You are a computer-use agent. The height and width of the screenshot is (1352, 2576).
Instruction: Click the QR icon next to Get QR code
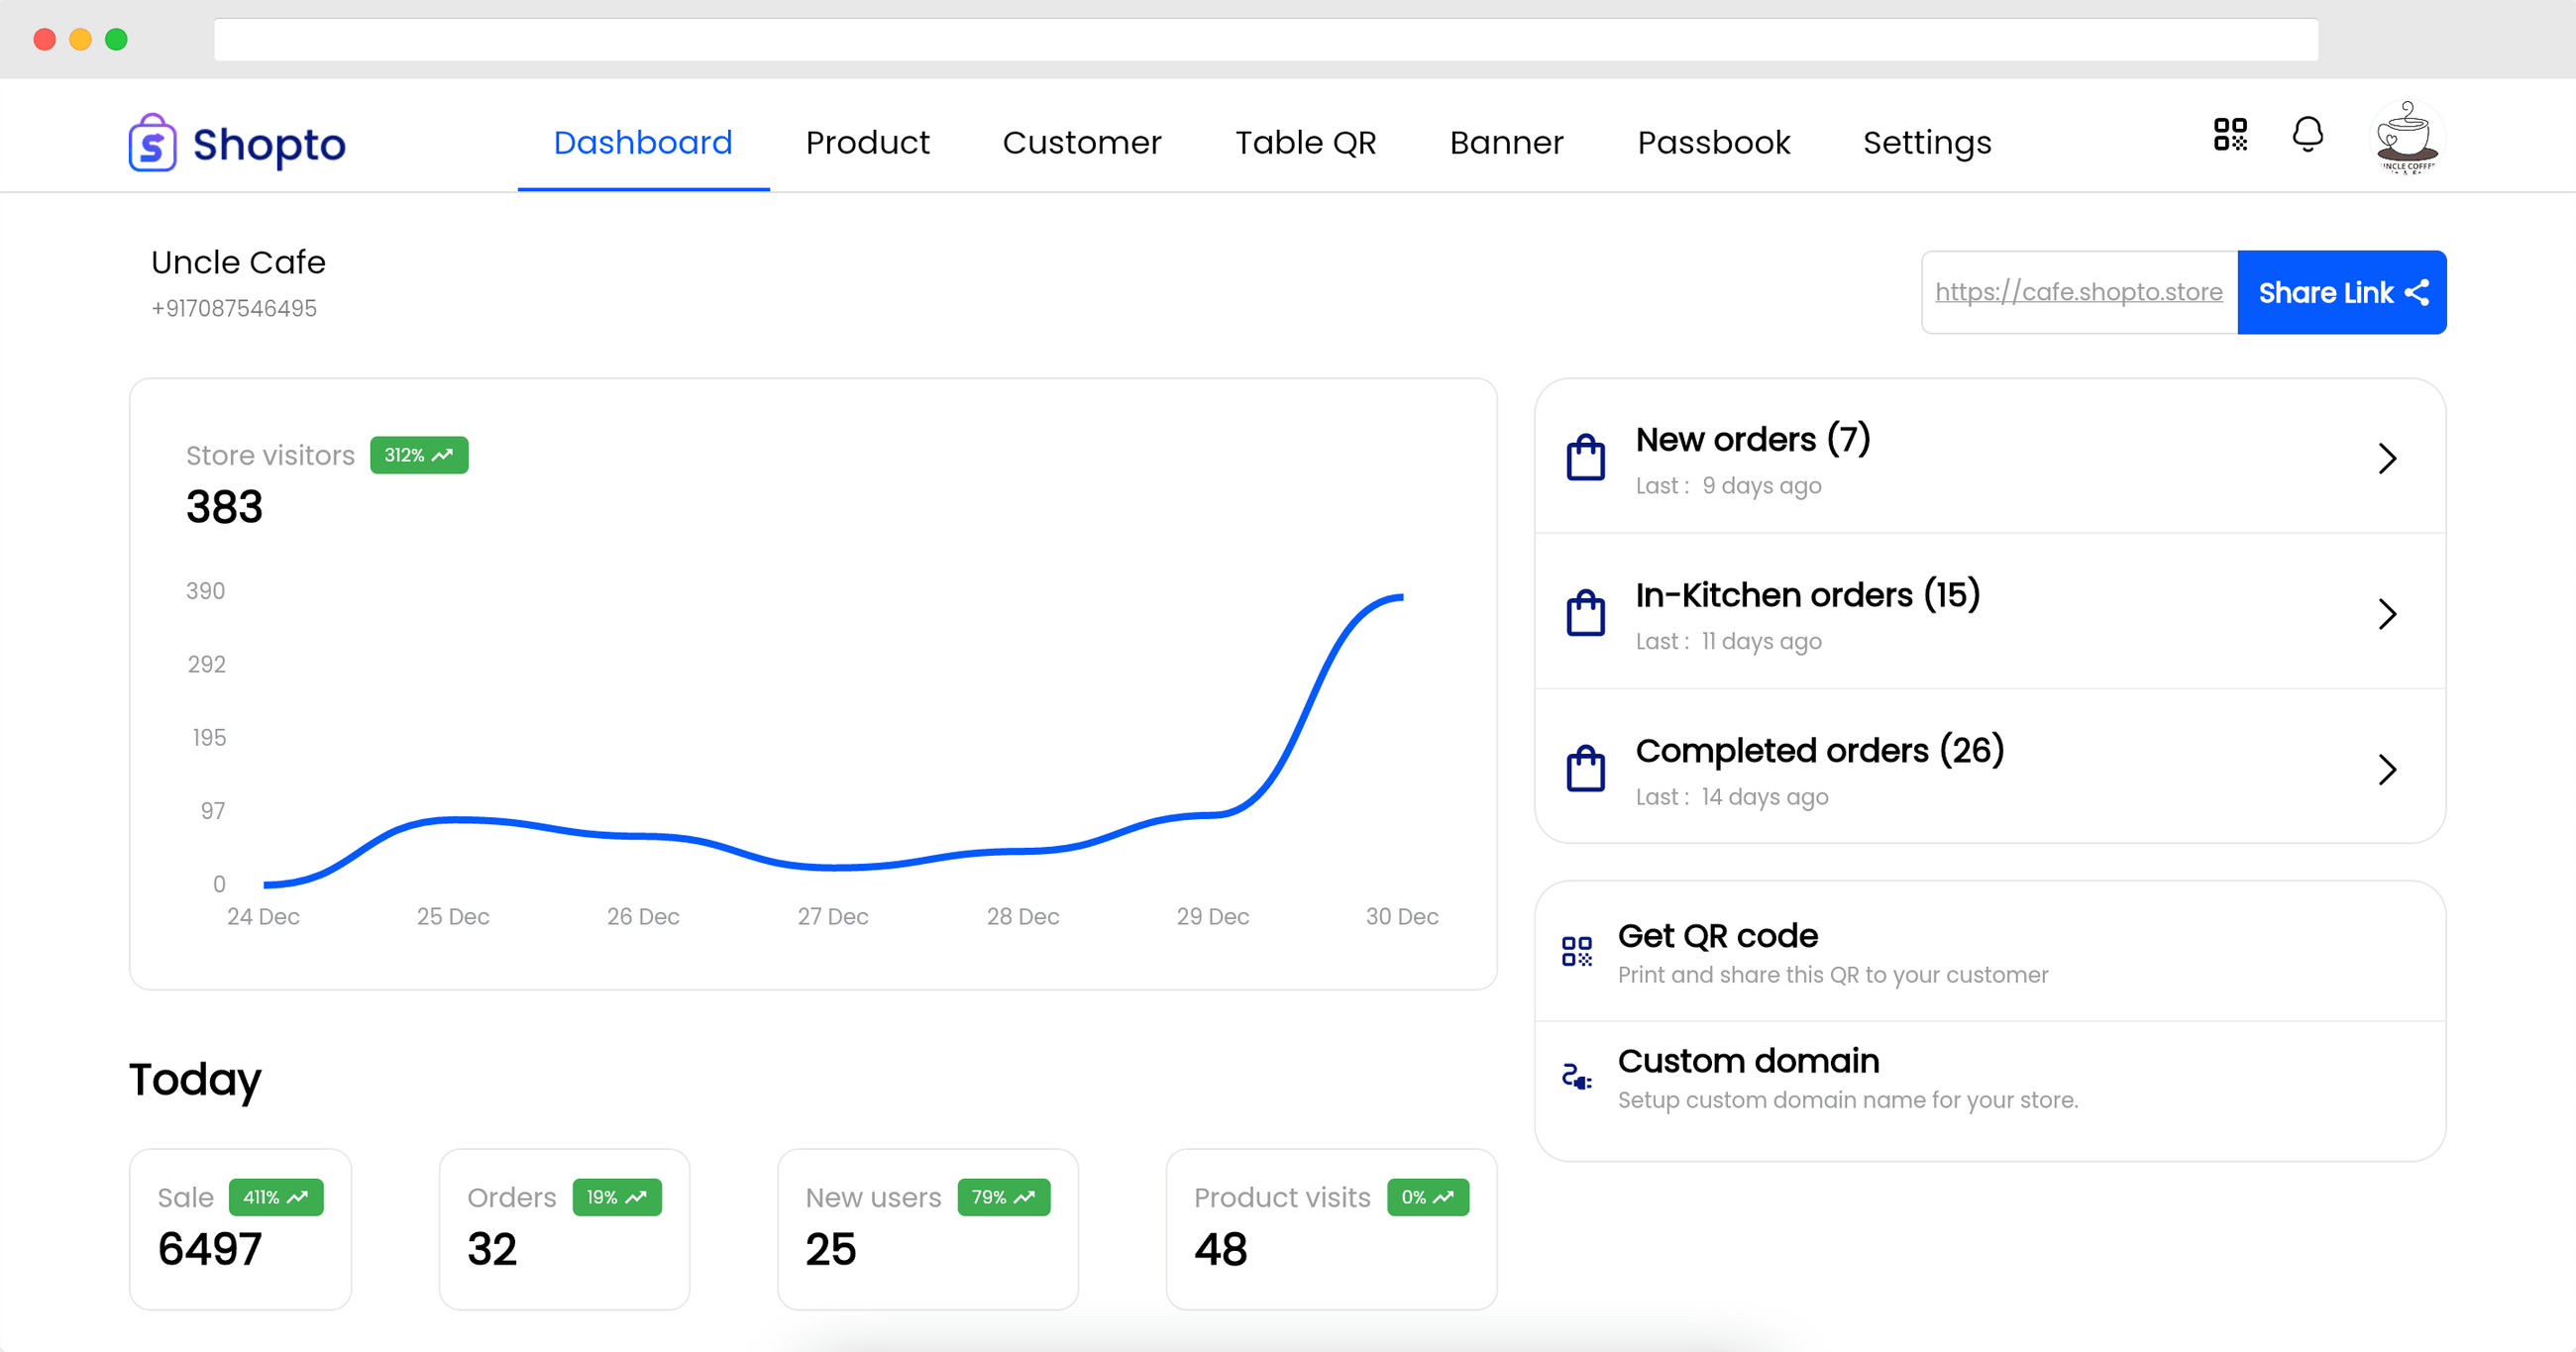pos(1577,952)
